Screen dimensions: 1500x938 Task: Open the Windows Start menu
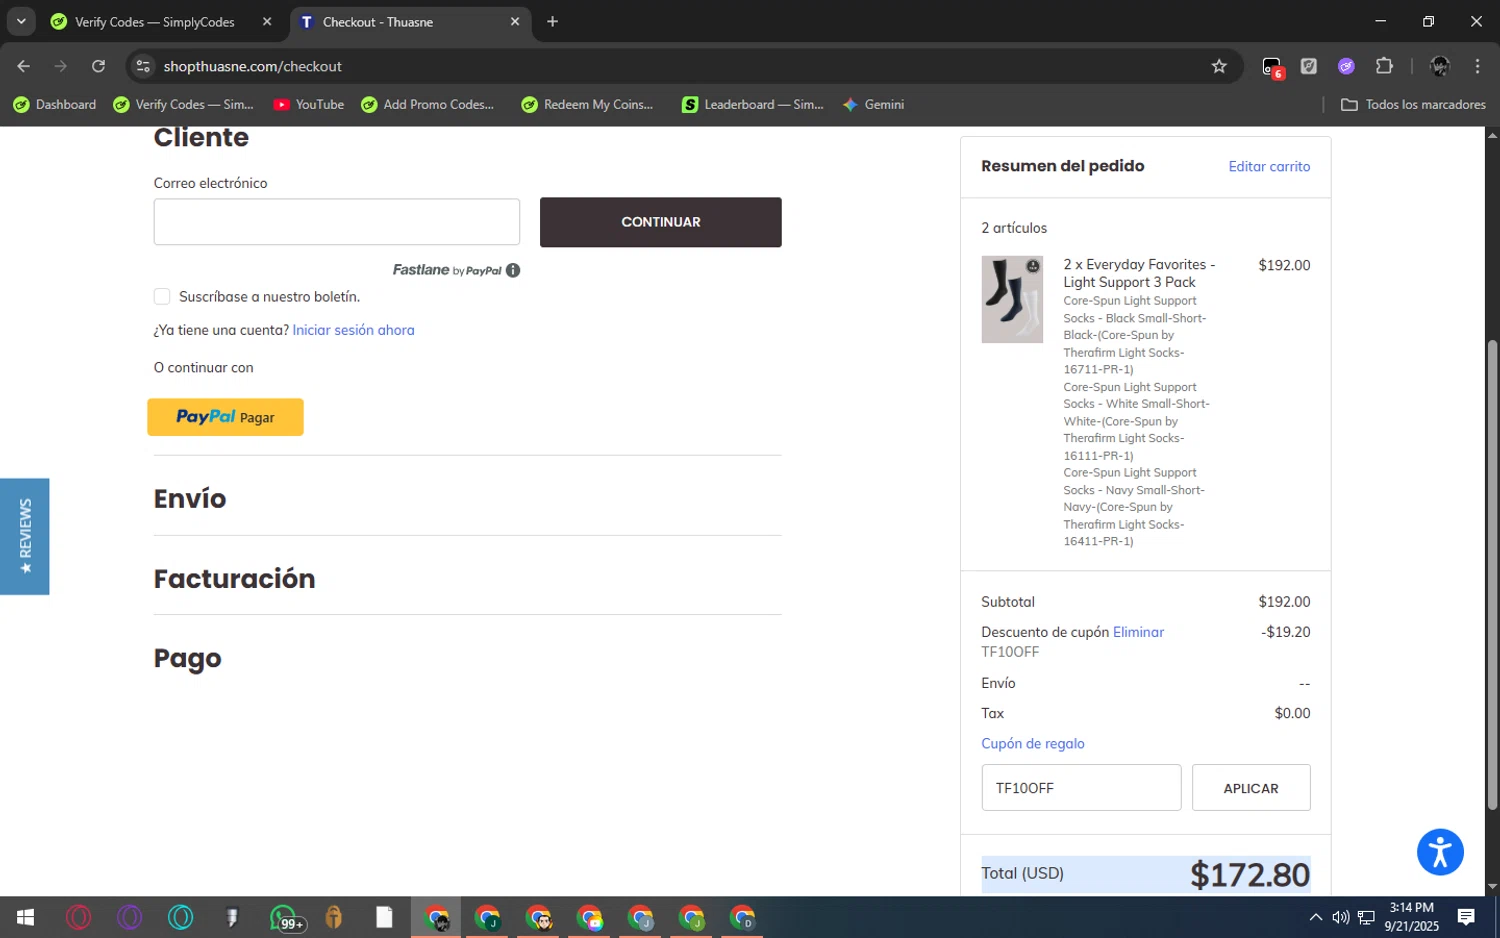[26, 917]
